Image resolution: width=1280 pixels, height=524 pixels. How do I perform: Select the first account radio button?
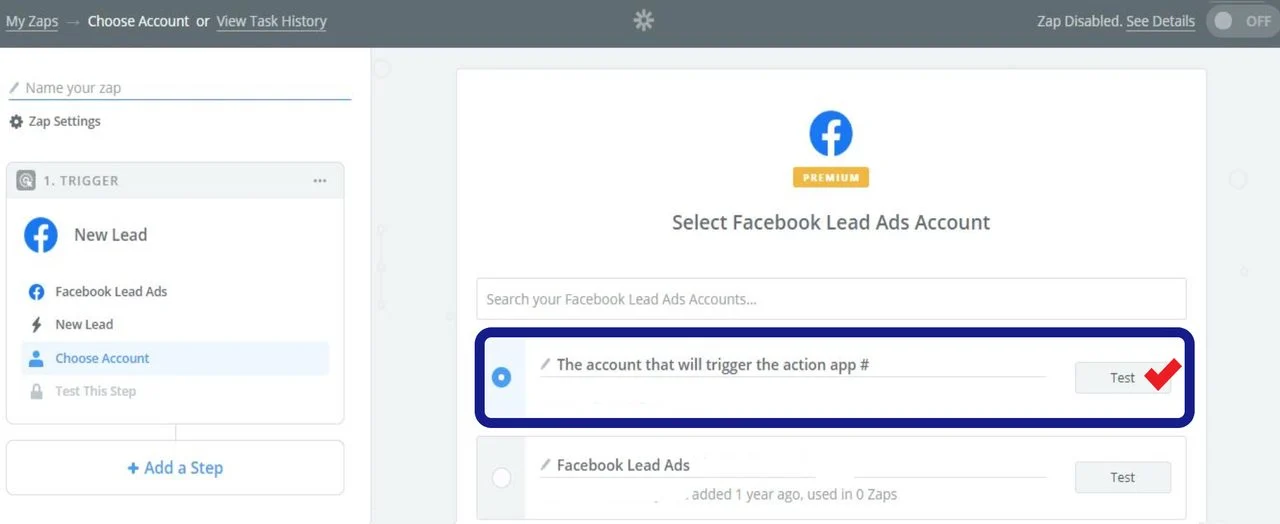click(502, 377)
